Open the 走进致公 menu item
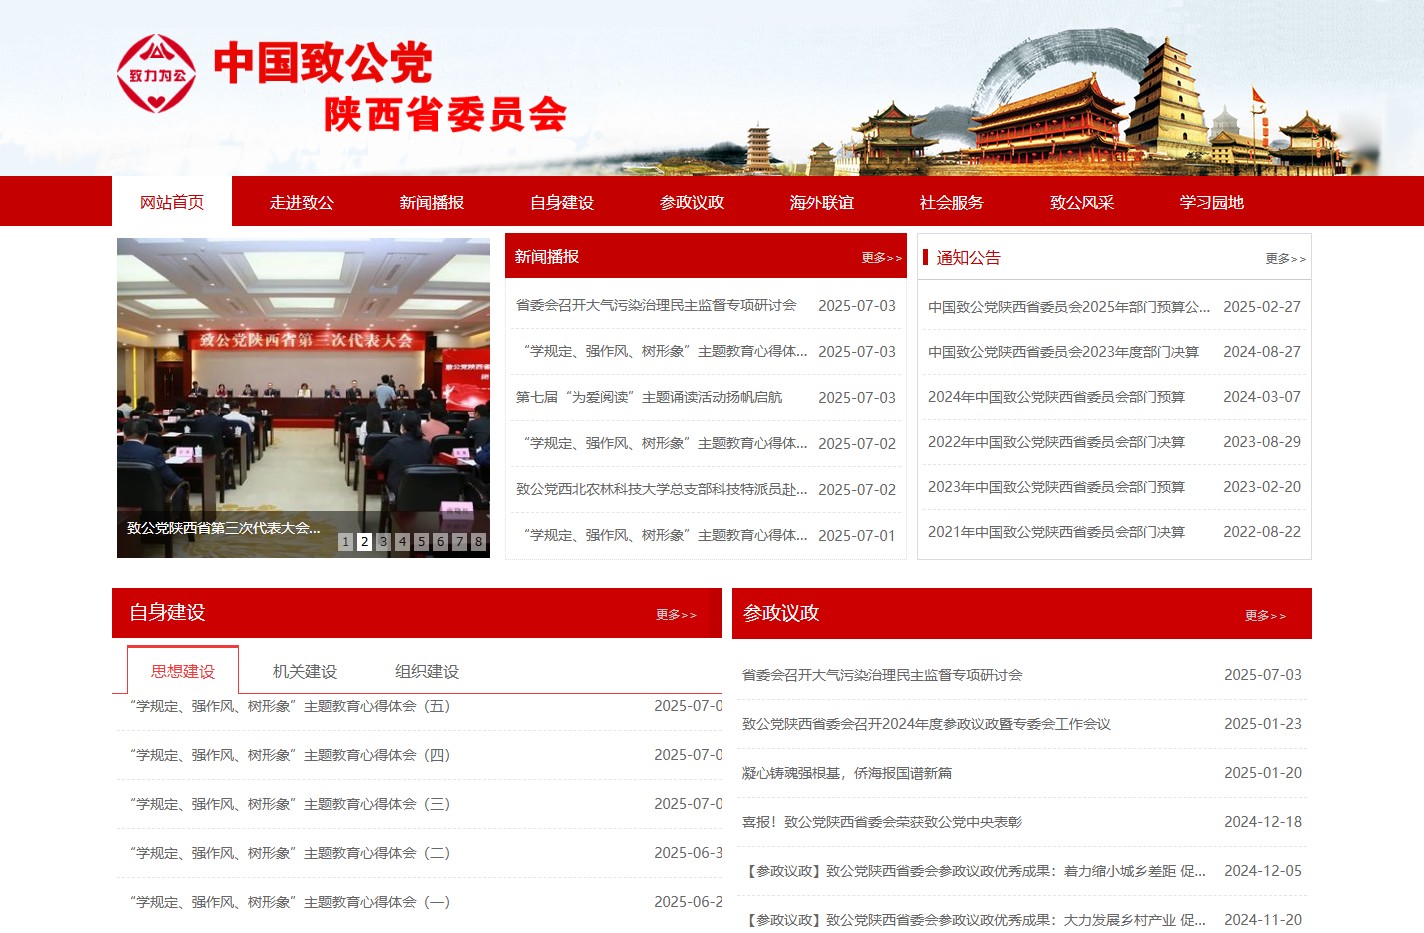Image resolution: width=1424 pixels, height=933 pixels. 302,202
